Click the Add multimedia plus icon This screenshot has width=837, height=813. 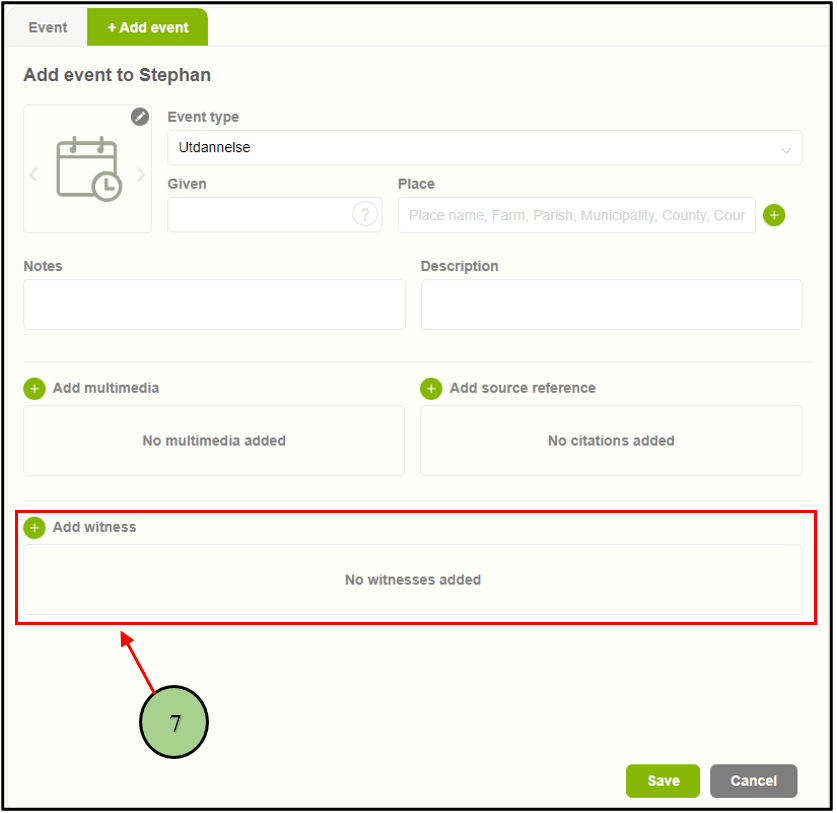pos(35,388)
